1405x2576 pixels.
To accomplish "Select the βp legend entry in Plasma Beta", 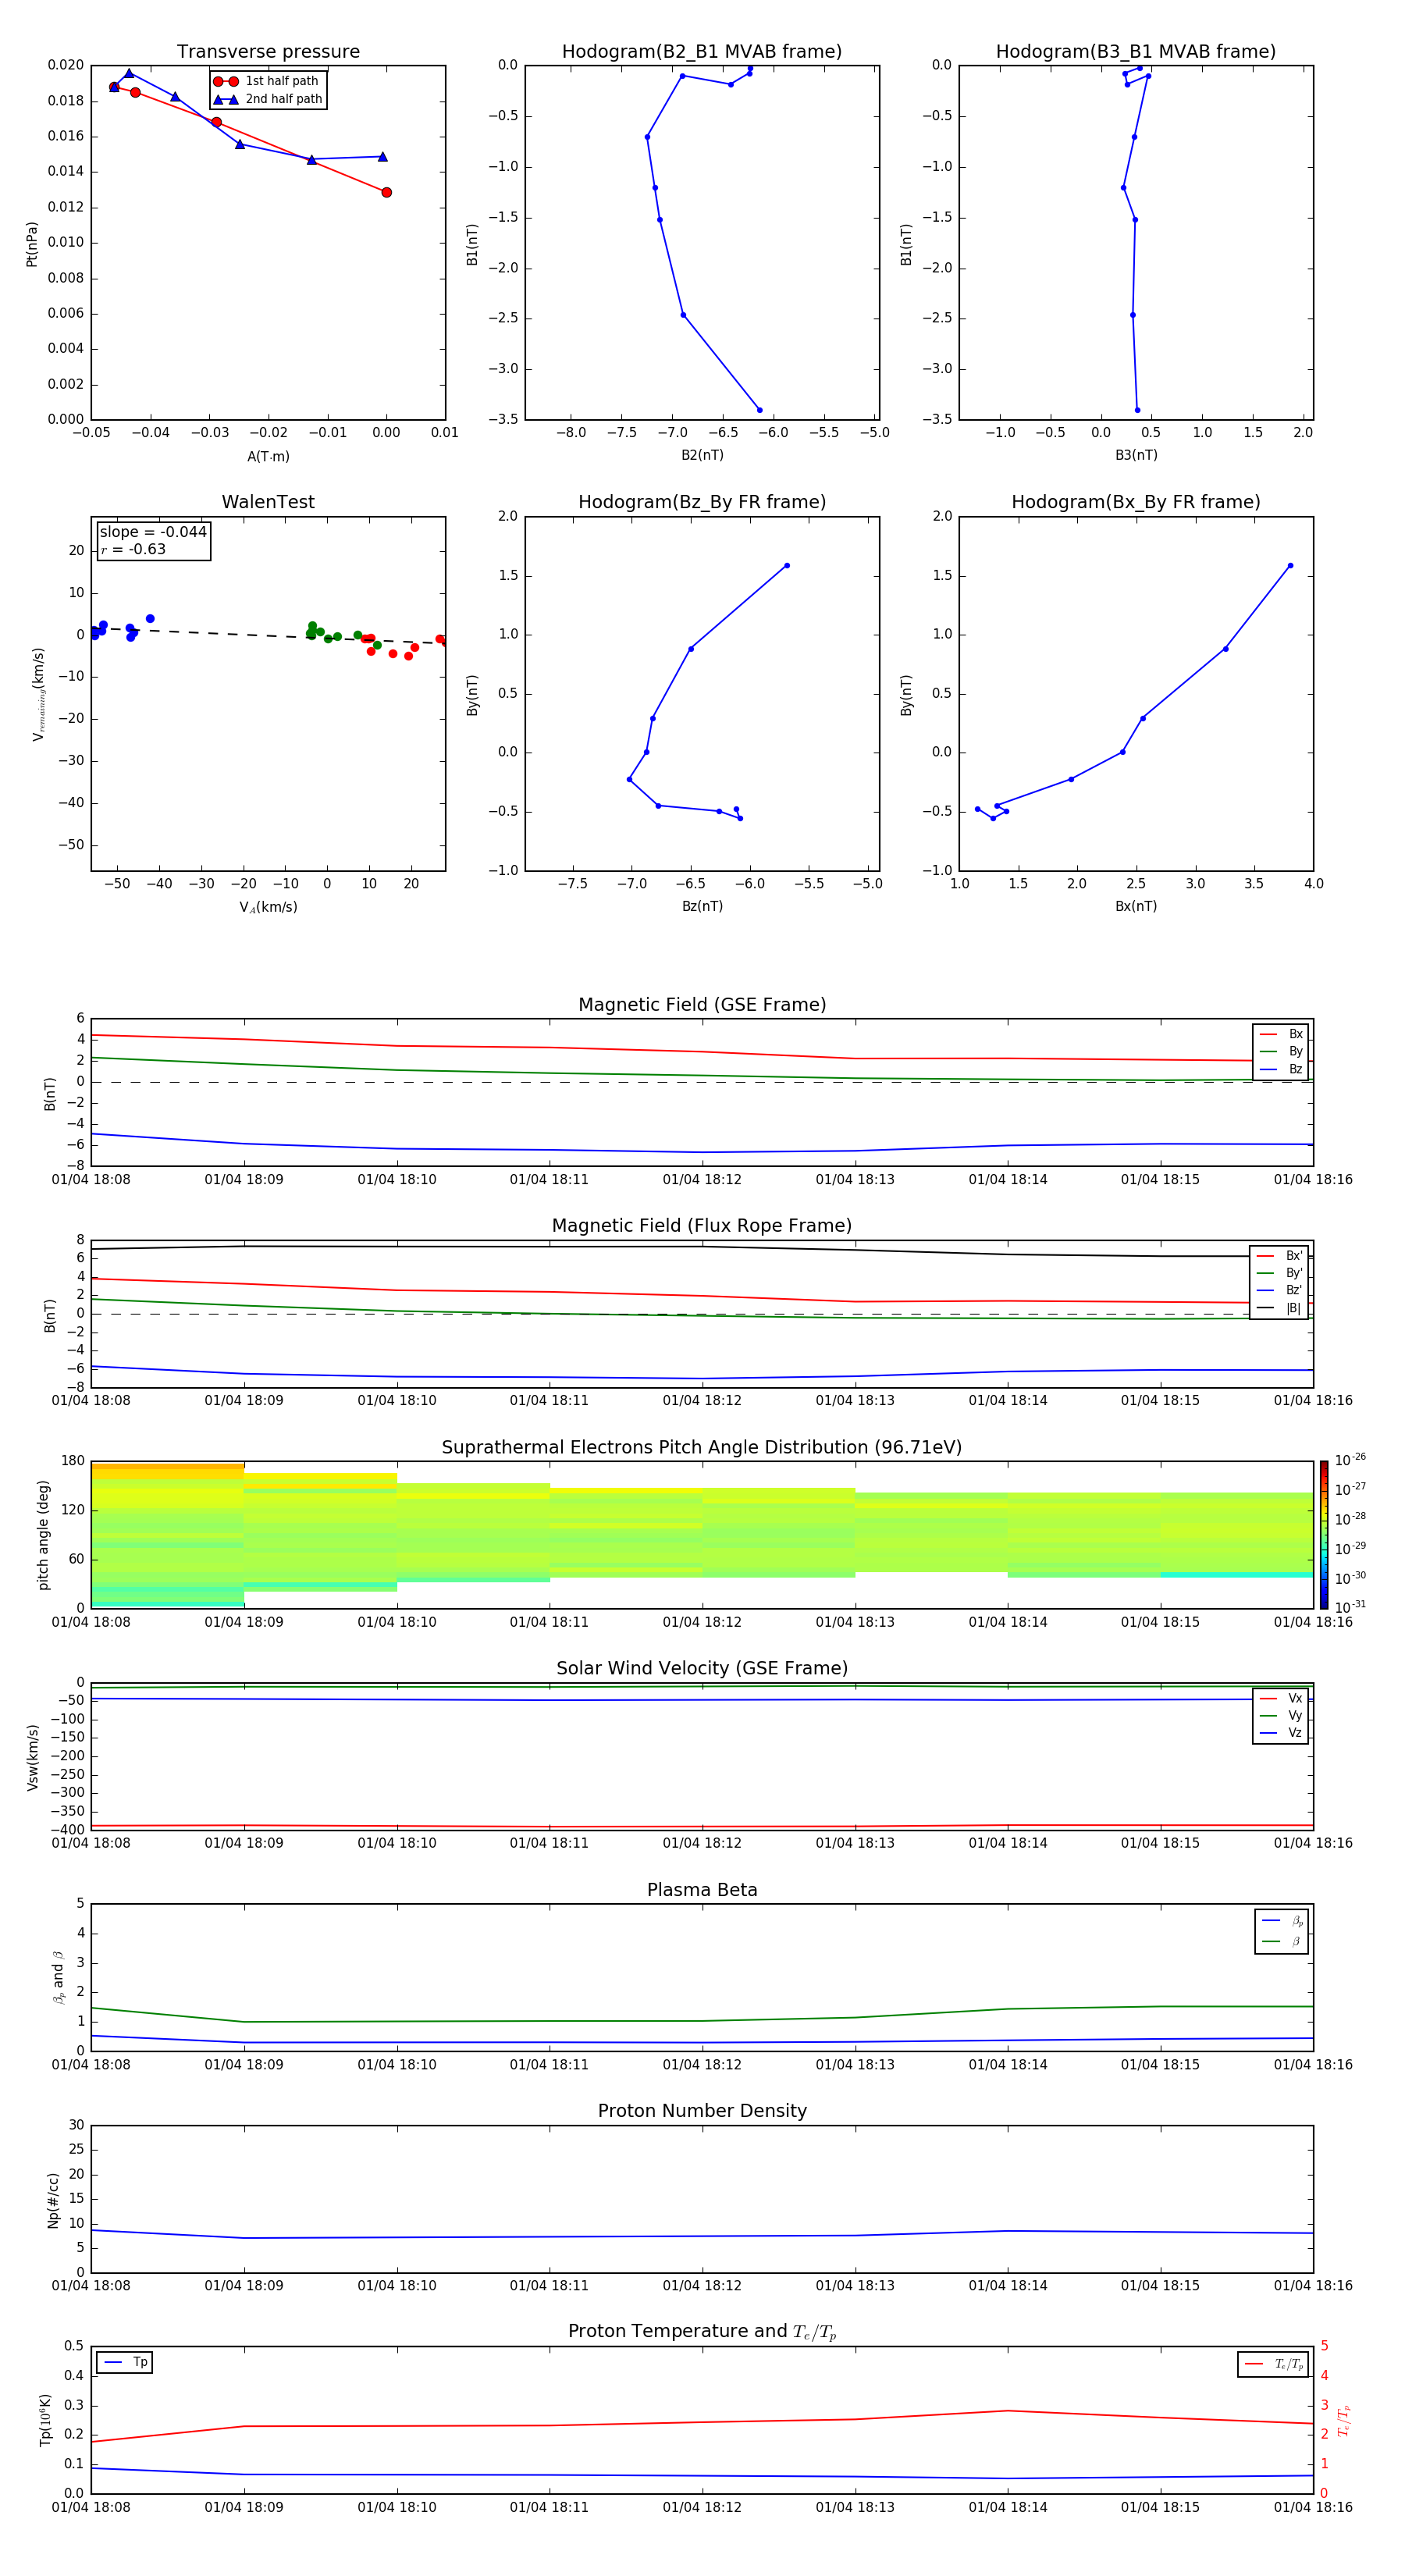I will click(1282, 1921).
